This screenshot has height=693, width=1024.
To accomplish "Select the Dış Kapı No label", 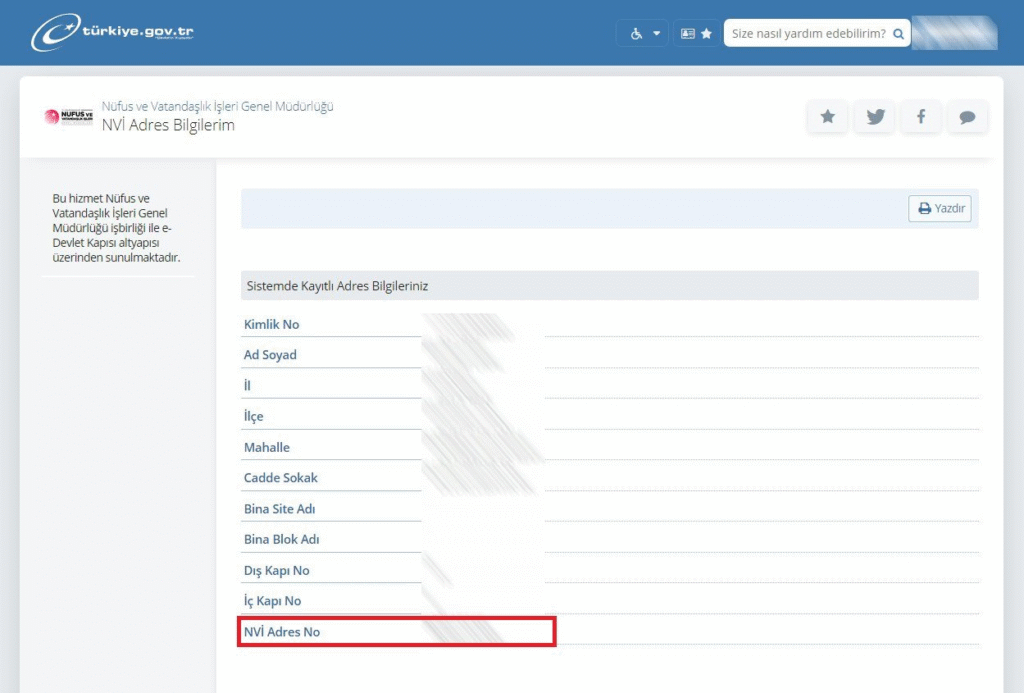I will click(277, 570).
